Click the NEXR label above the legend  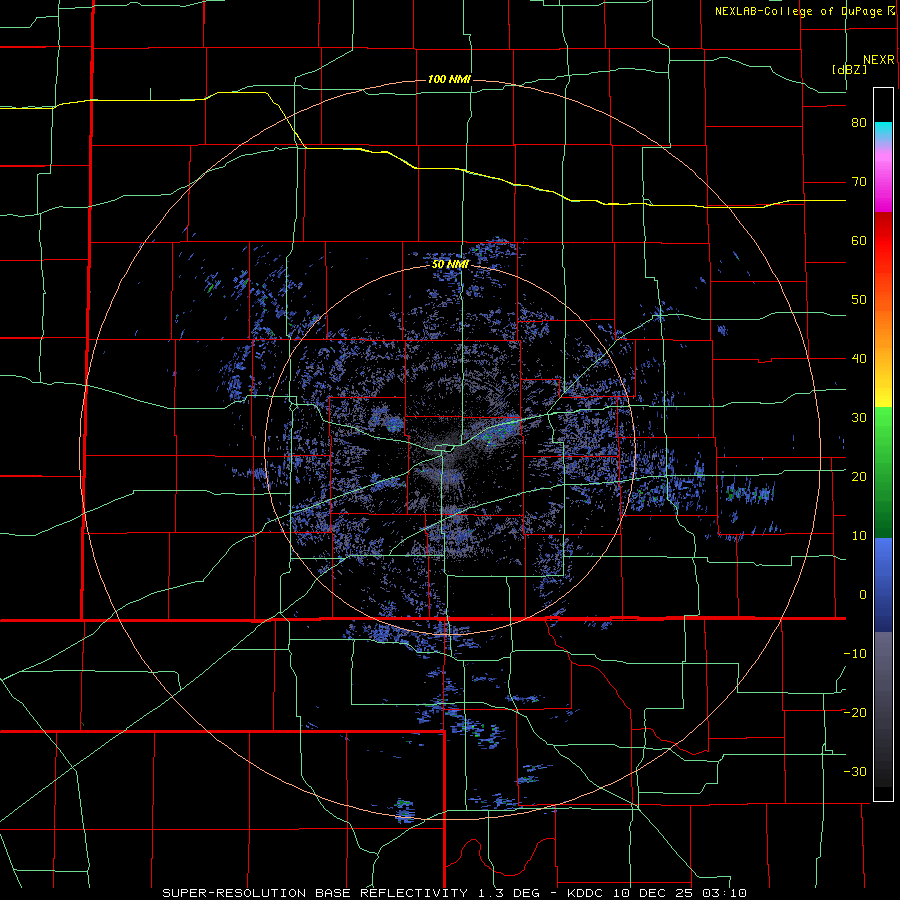[x=879, y=60]
